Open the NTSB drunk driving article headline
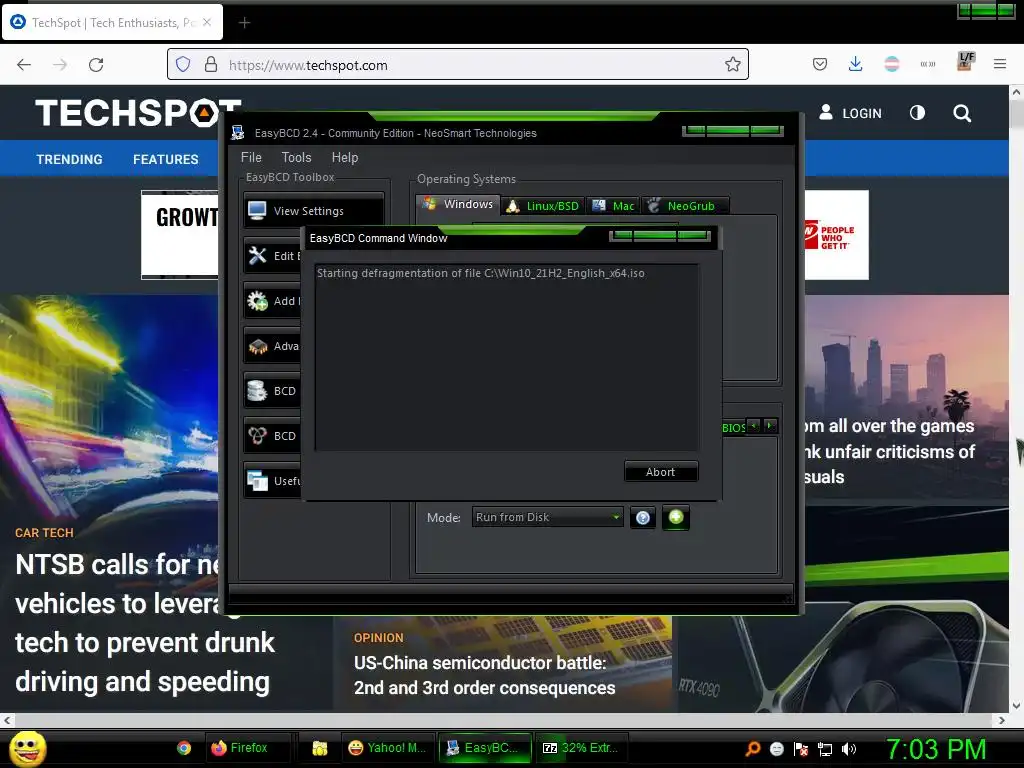Viewport: 1024px width, 768px height. click(x=145, y=622)
